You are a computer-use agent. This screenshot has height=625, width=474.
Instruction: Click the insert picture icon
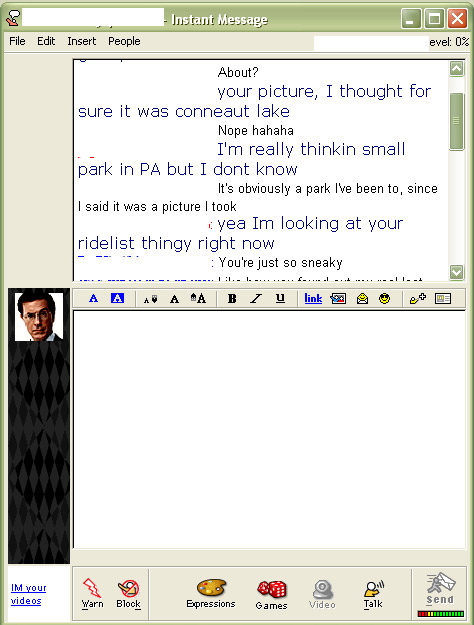point(338,299)
